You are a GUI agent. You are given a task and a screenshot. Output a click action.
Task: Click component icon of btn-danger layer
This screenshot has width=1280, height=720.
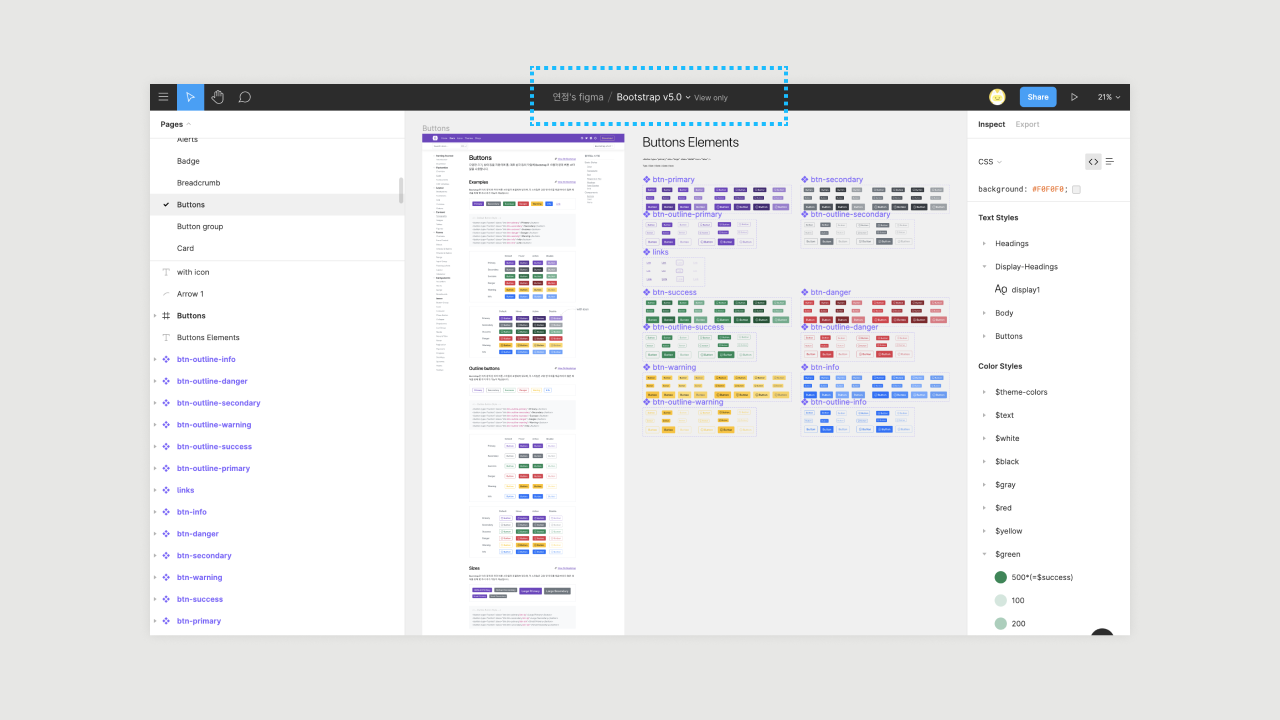pyautogui.click(x=166, y=534)
